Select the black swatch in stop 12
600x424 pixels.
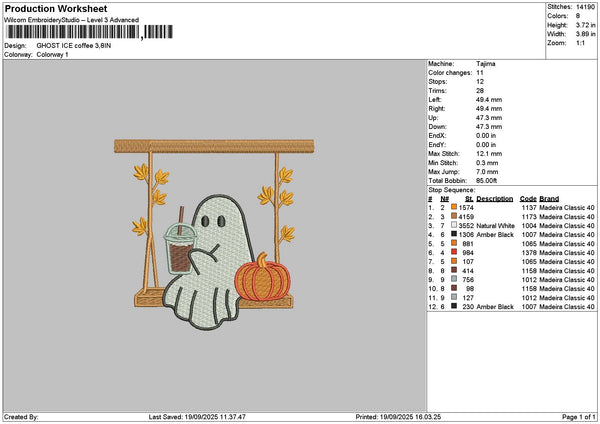(454, 306)
